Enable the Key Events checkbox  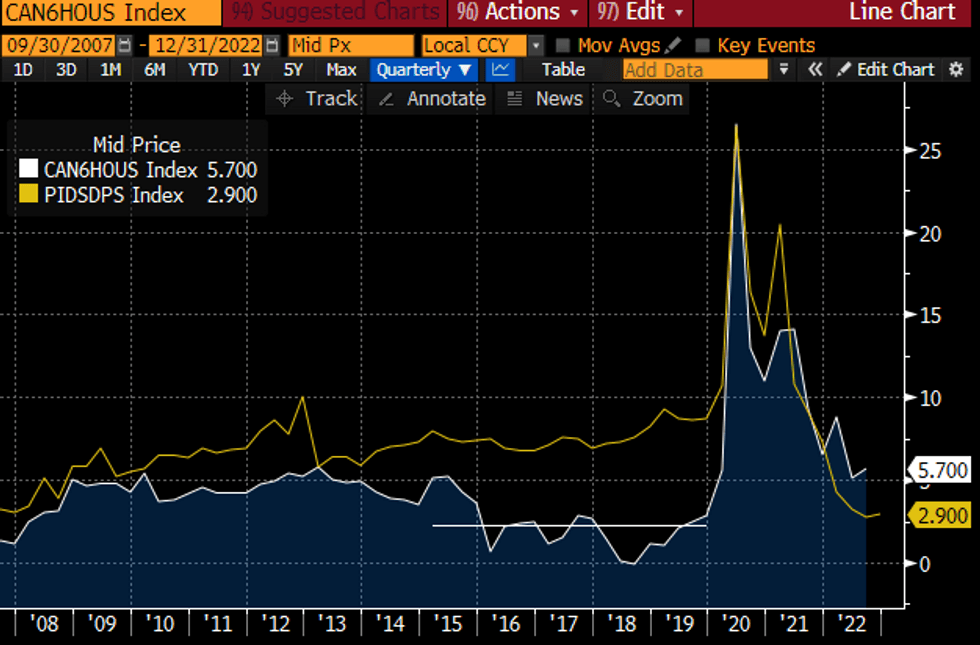pos(702,46)
